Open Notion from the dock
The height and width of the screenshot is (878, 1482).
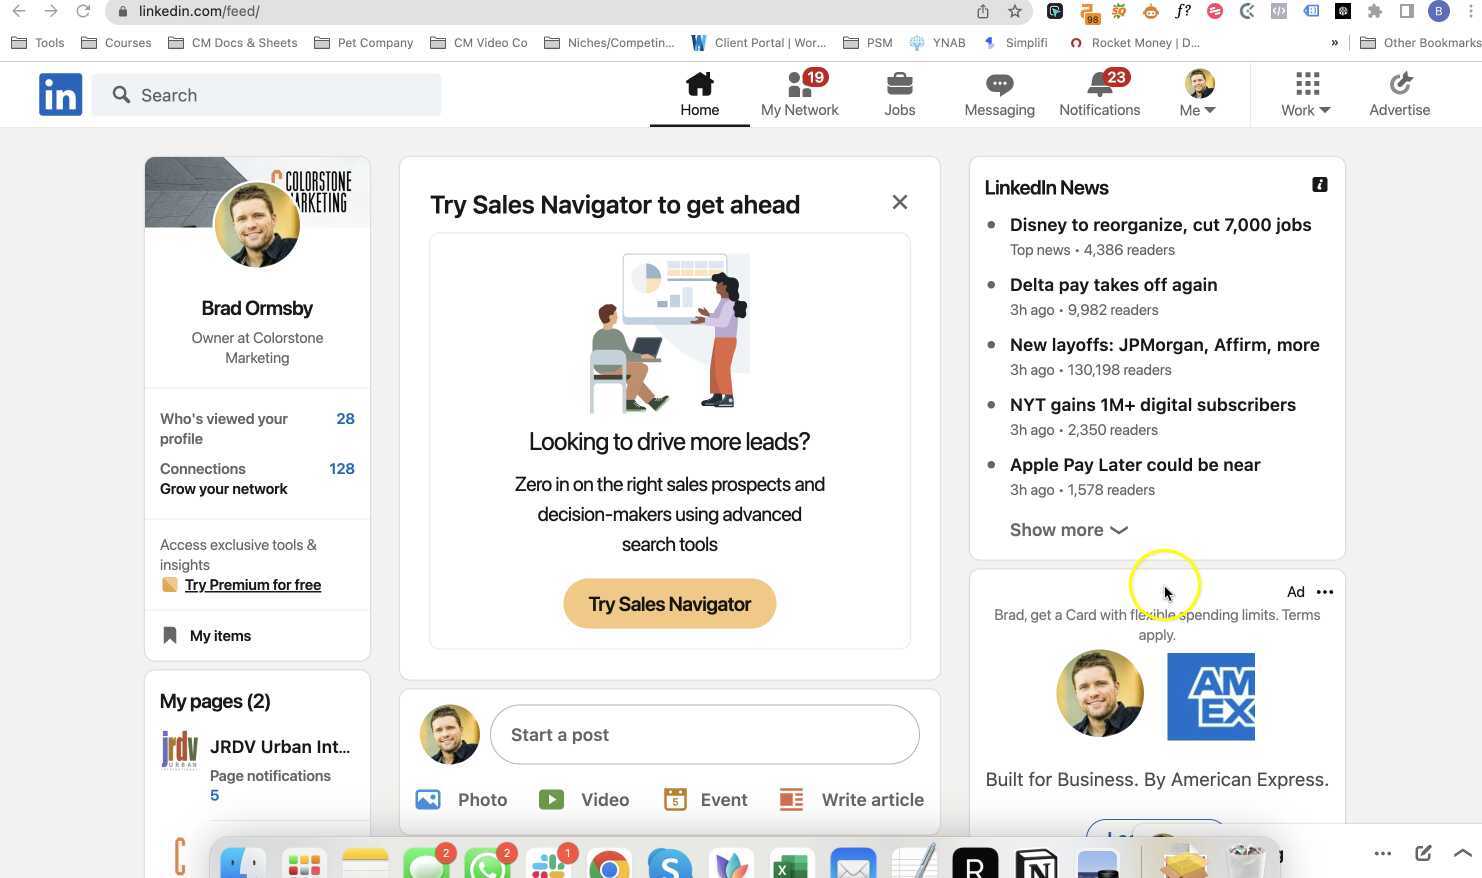(x=1036, y=864)
